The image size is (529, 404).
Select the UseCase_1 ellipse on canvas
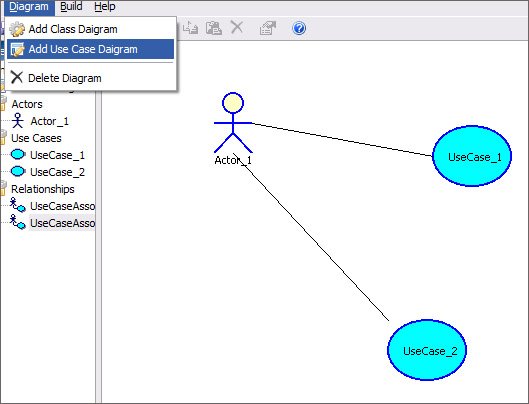[472, 156]
